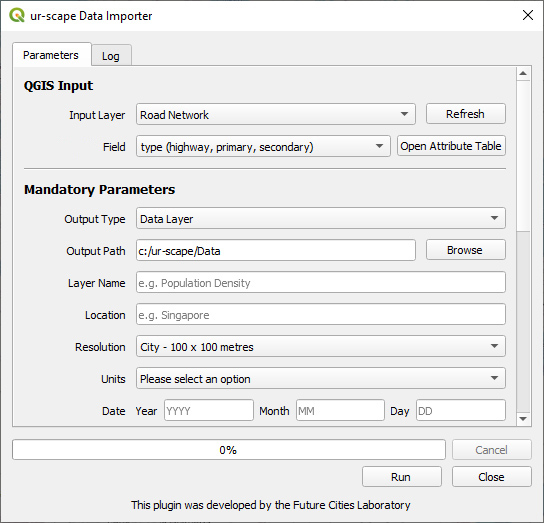The height and width of the screenshot is (523, 544).
Task: Click the Close button at bottom
Action: tap(492, 477)
